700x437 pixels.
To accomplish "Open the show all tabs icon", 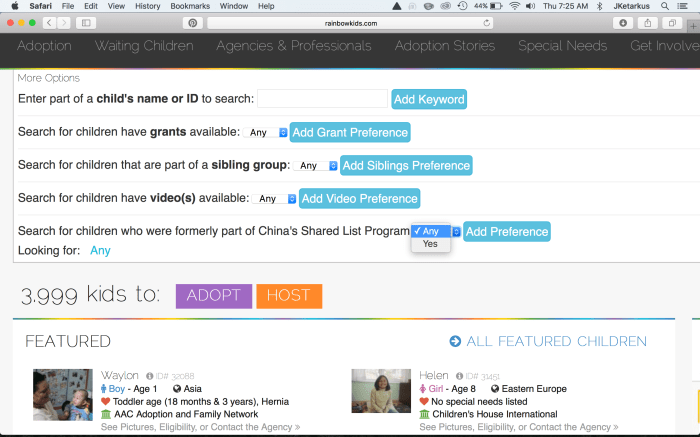I will coord(672,22).
